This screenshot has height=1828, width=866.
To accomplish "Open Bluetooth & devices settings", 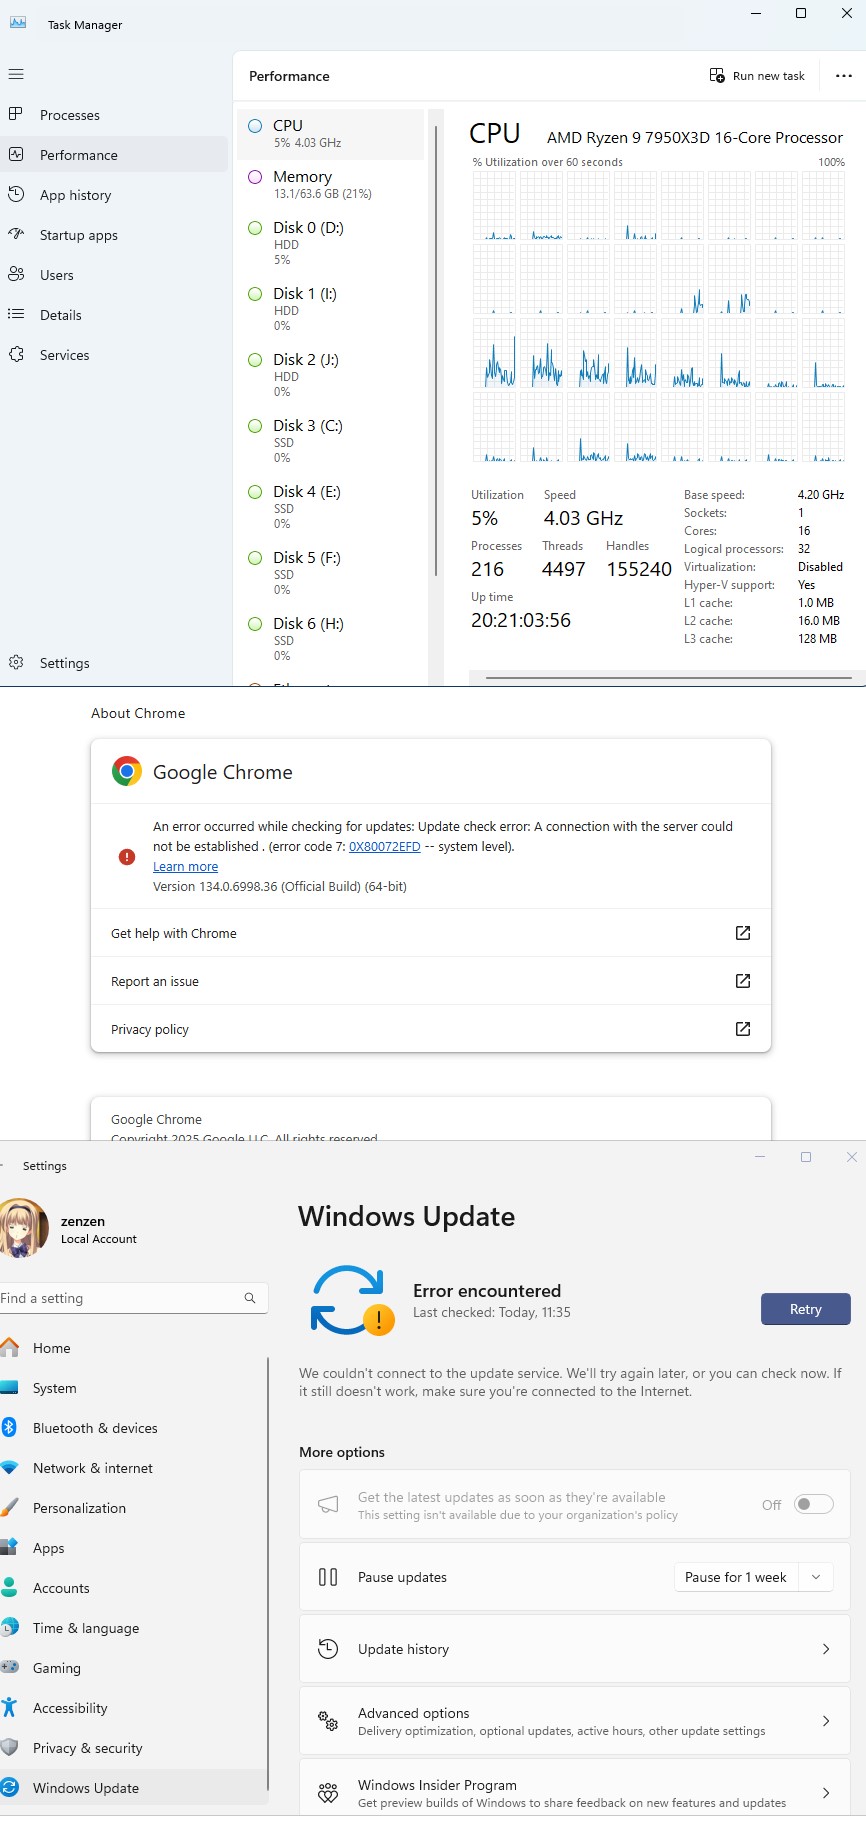I will pyautogui.click(x=134, y=1428).
